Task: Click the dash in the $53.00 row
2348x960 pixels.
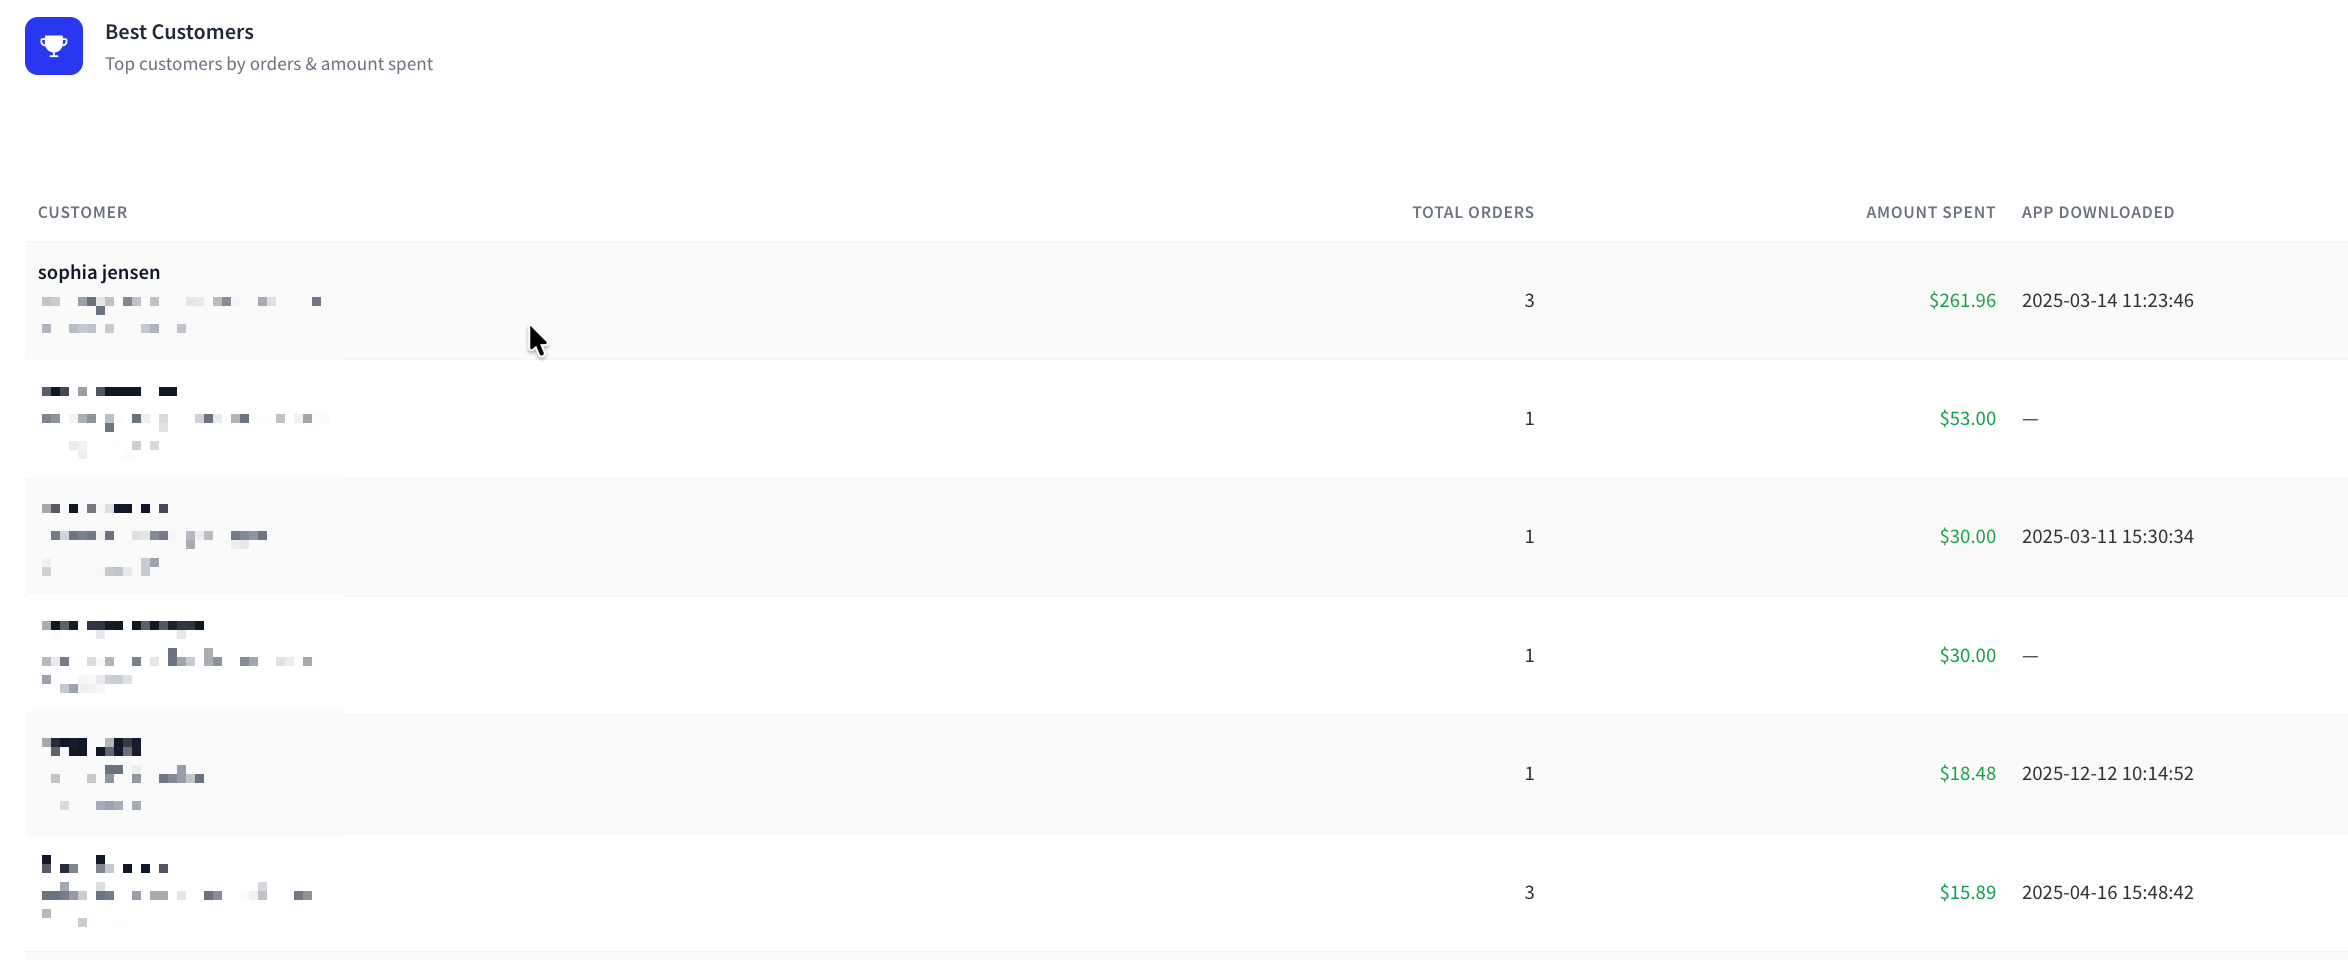Action: pyautogui.click(x=2030, y=419)
